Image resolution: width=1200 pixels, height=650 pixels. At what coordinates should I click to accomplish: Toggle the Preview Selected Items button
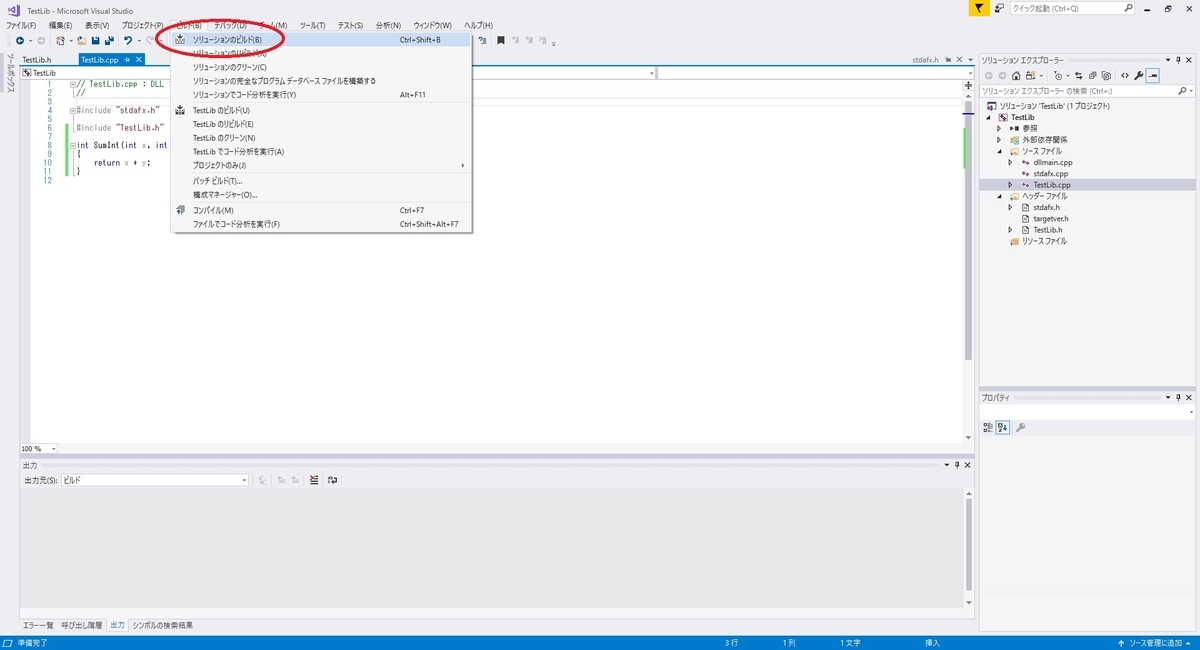(1153, 75)
